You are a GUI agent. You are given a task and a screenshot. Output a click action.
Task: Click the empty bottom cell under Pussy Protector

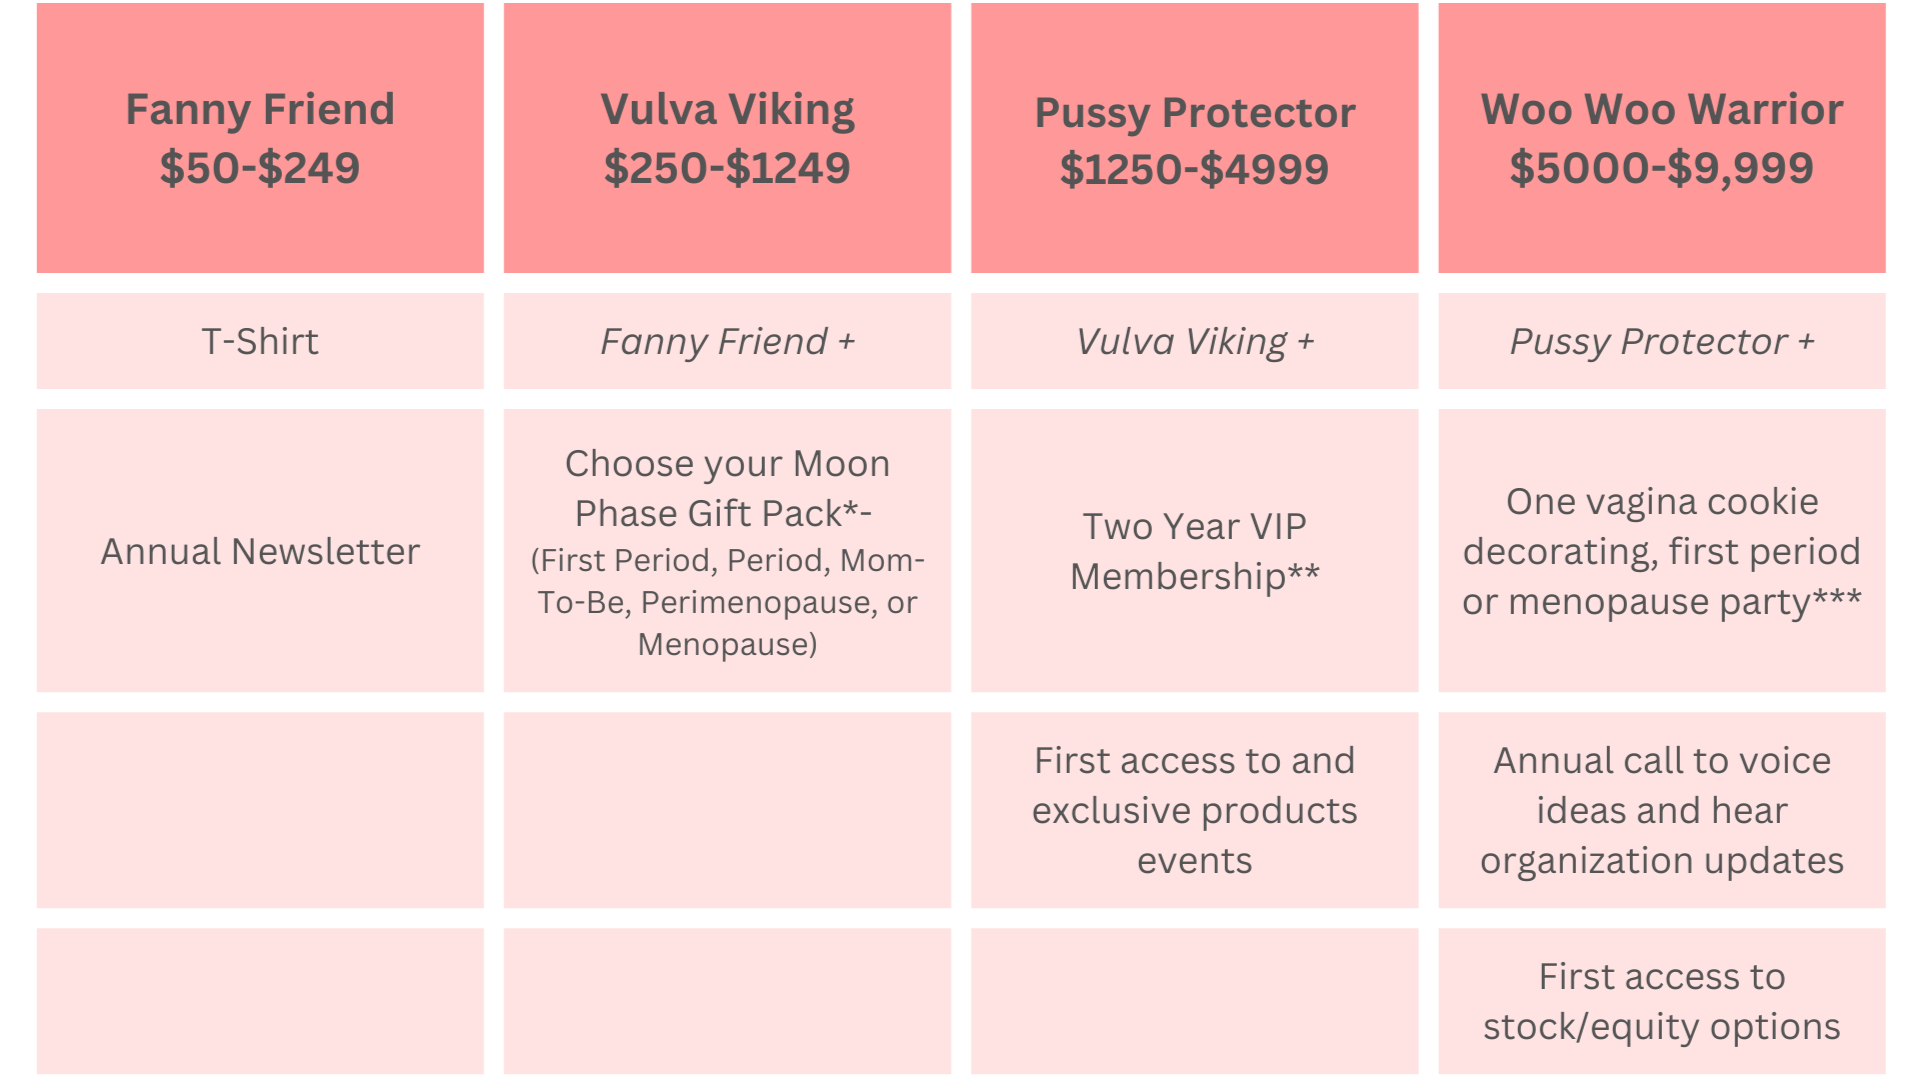coord(1194,1001)
